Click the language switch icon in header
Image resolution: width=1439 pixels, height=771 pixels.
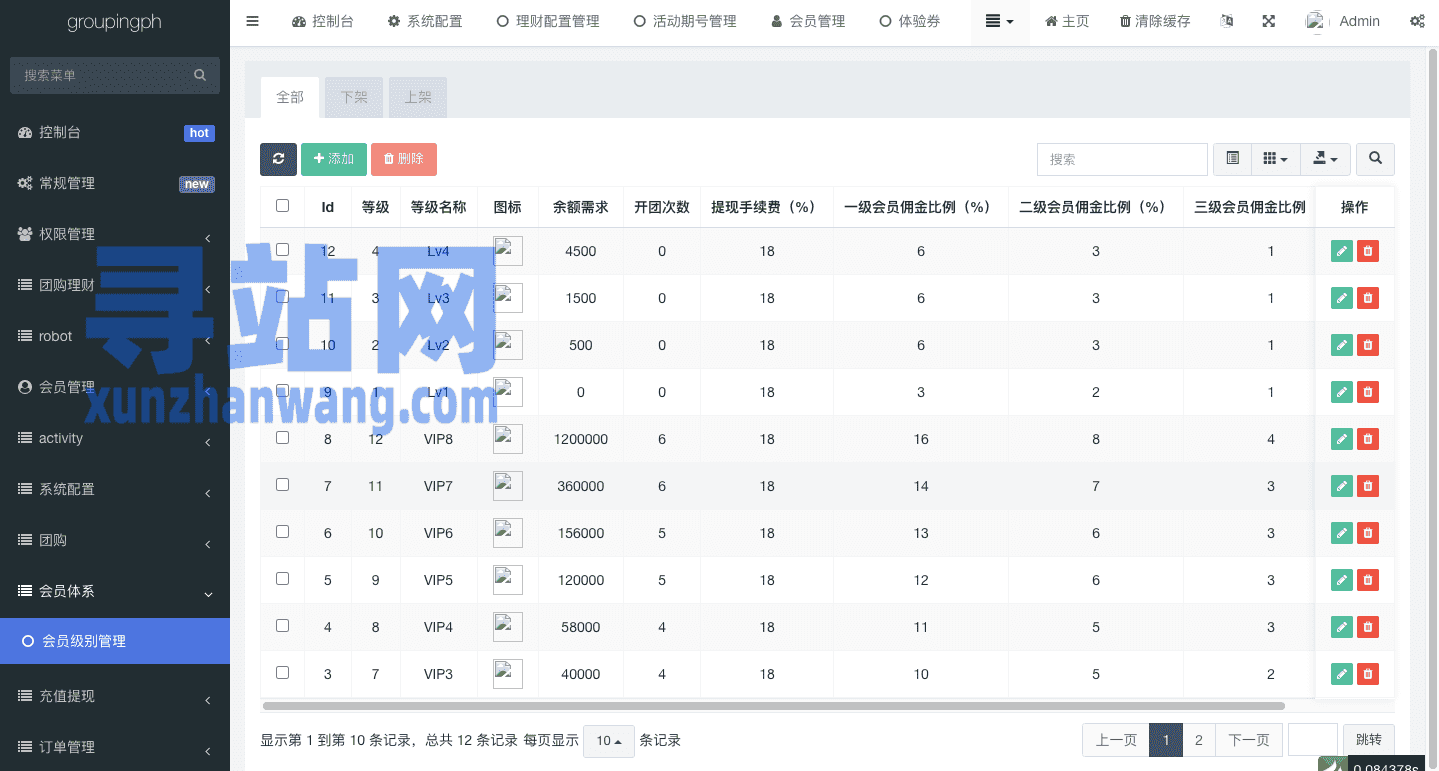tap(1227, 21)
